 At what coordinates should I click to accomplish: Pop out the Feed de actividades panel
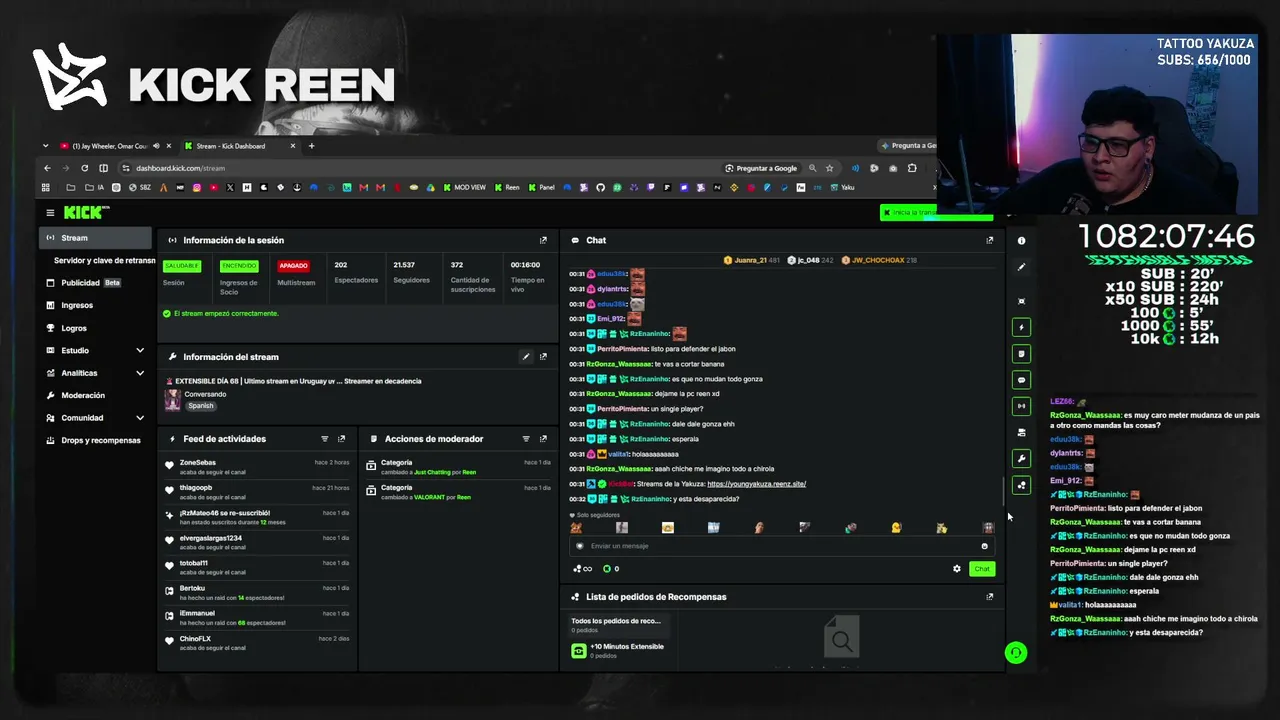pyautogui.click(x=341, y=439)
